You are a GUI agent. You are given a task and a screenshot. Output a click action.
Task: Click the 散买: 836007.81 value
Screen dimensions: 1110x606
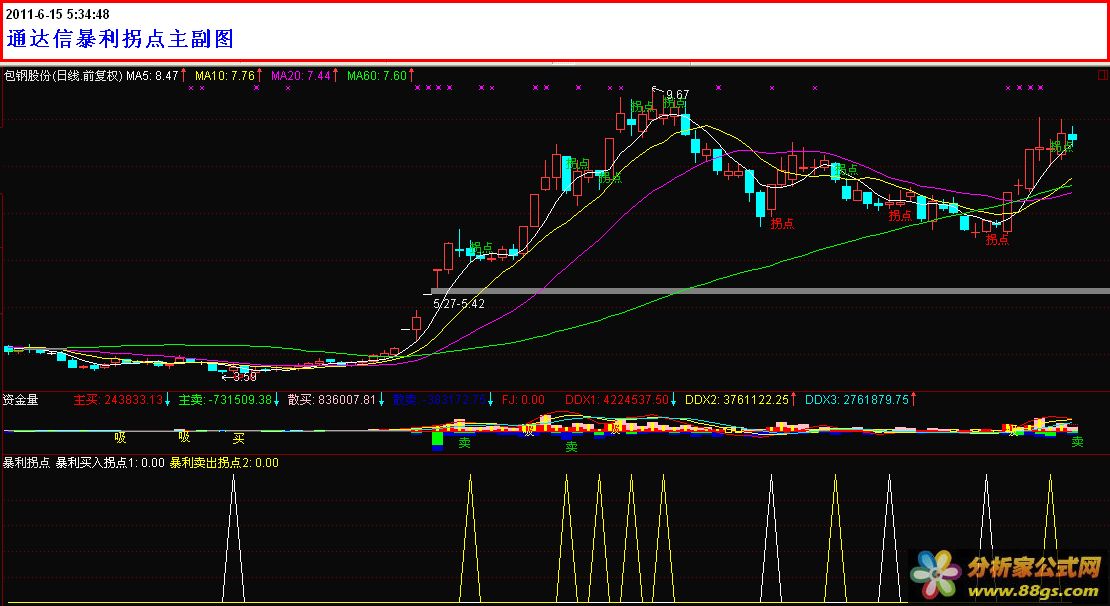pyautogui.click(x=332, y=400)
